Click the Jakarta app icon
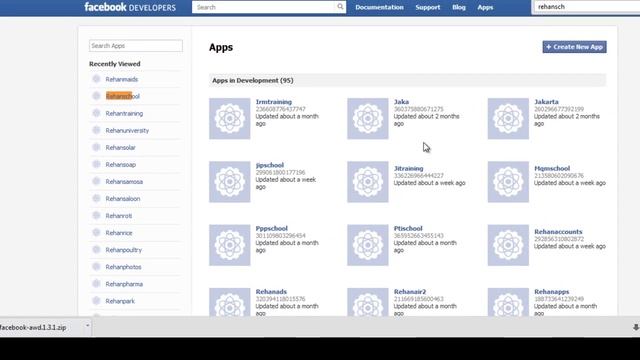This screenshot has height=360, width=640. (x=508, y=118)
